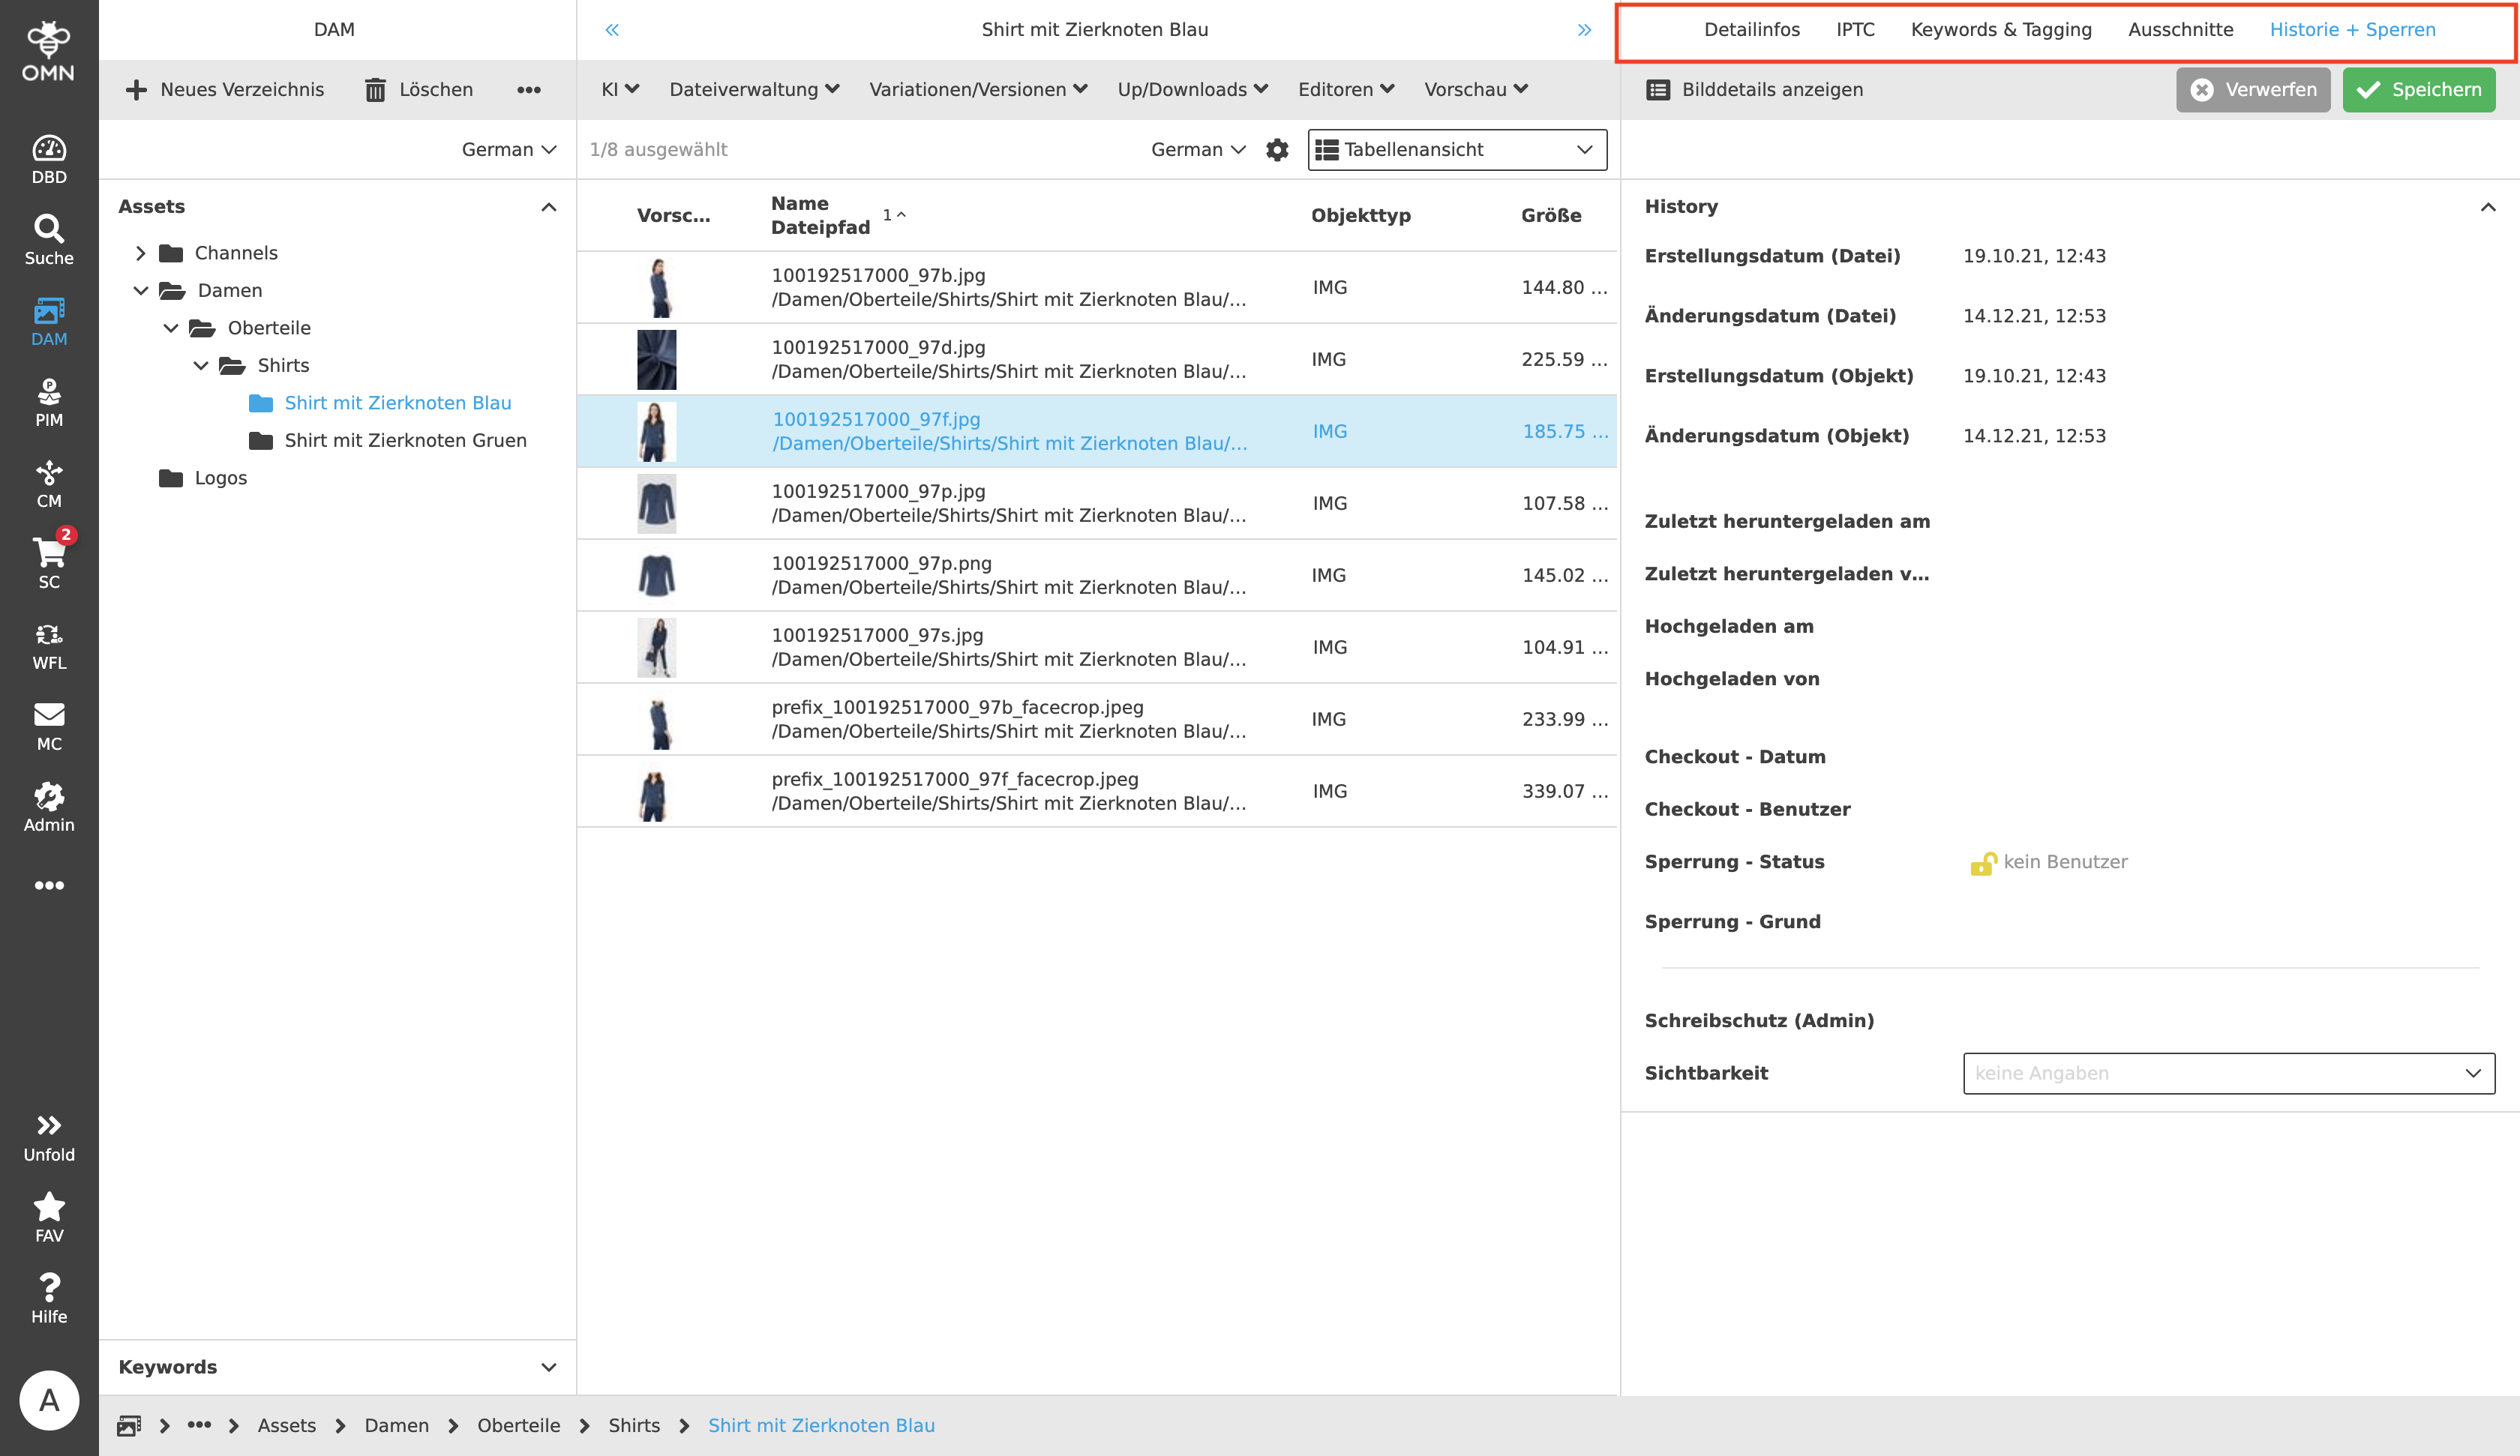Switch to the Keywords & Tagging tab

2000,30
